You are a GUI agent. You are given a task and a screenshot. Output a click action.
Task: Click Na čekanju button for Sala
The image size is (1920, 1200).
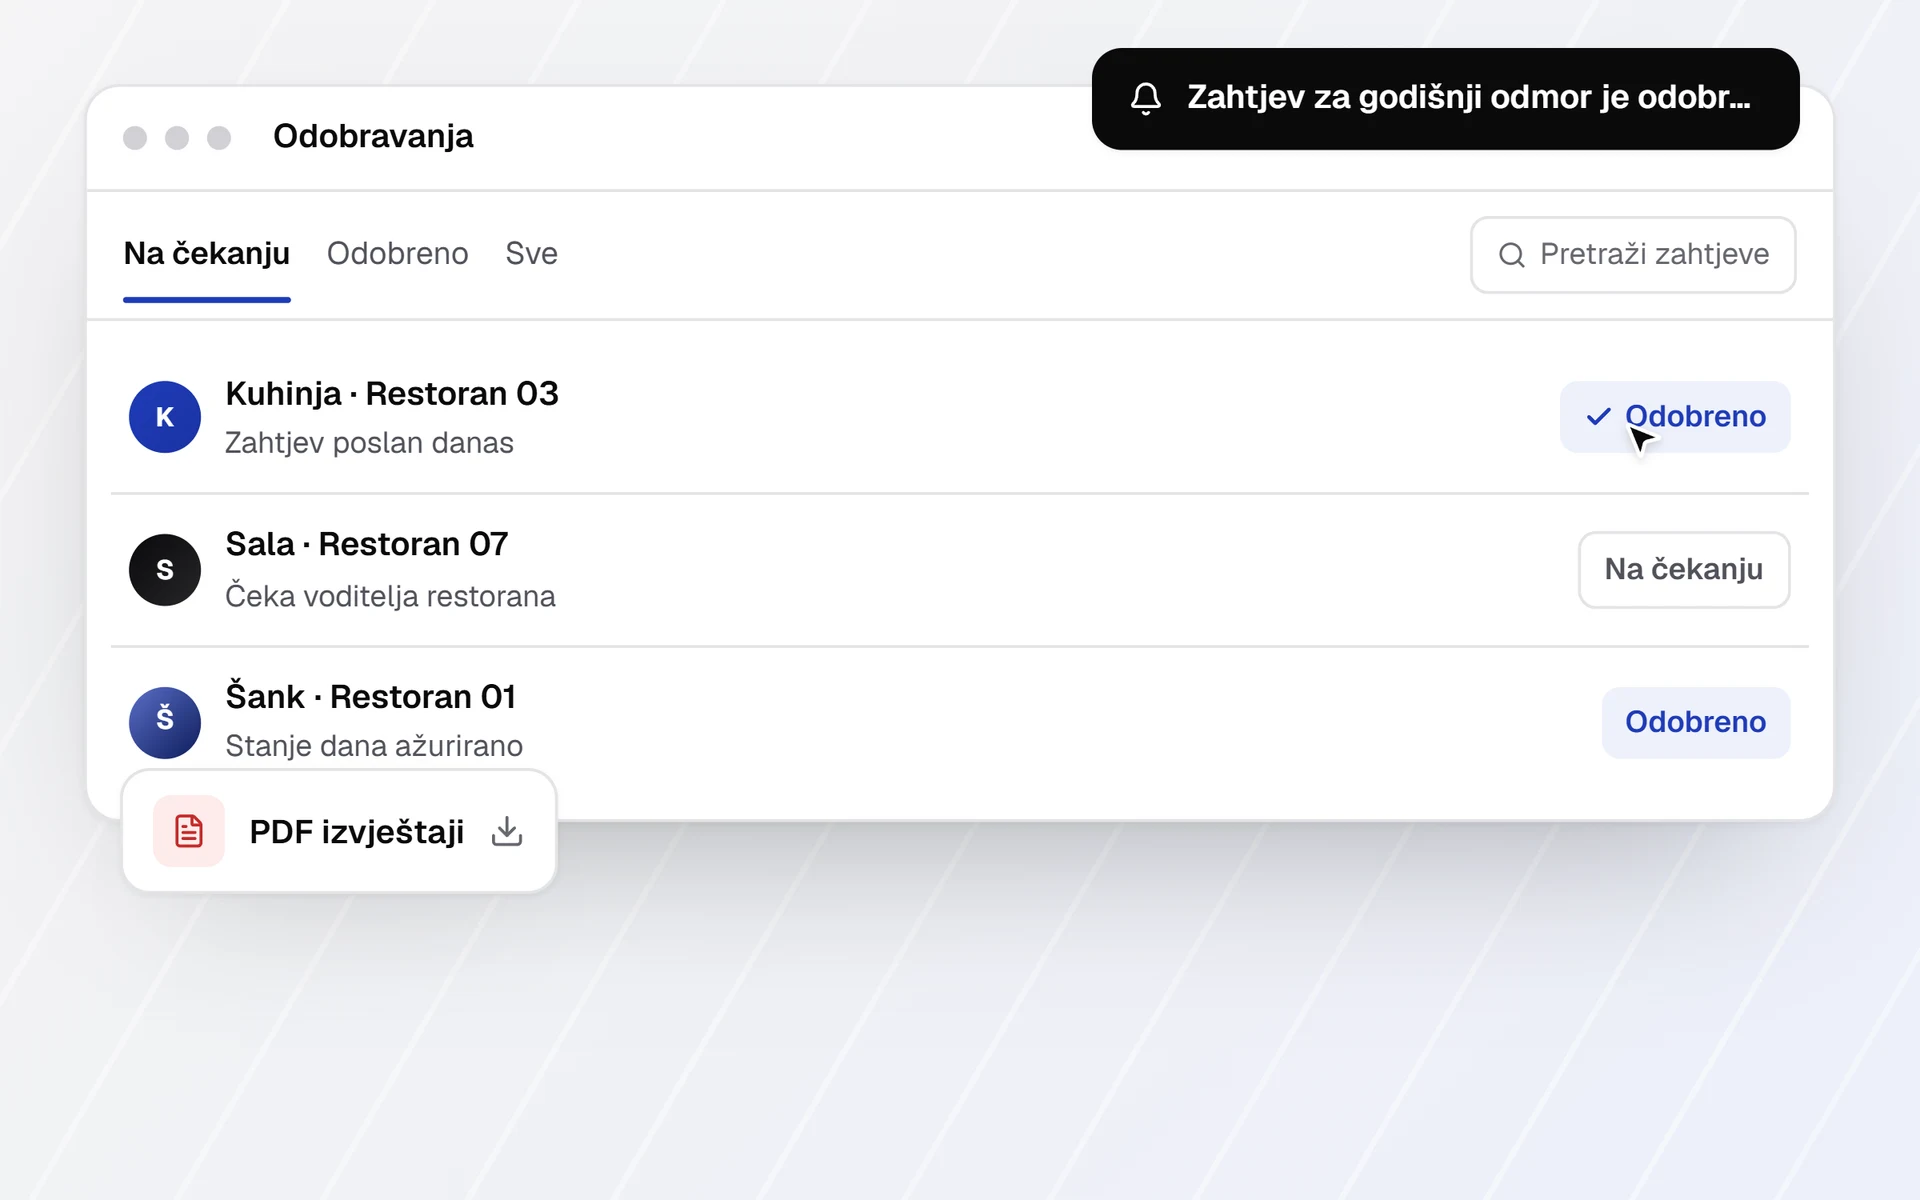pyautogui.click(x=1684, y=570)
